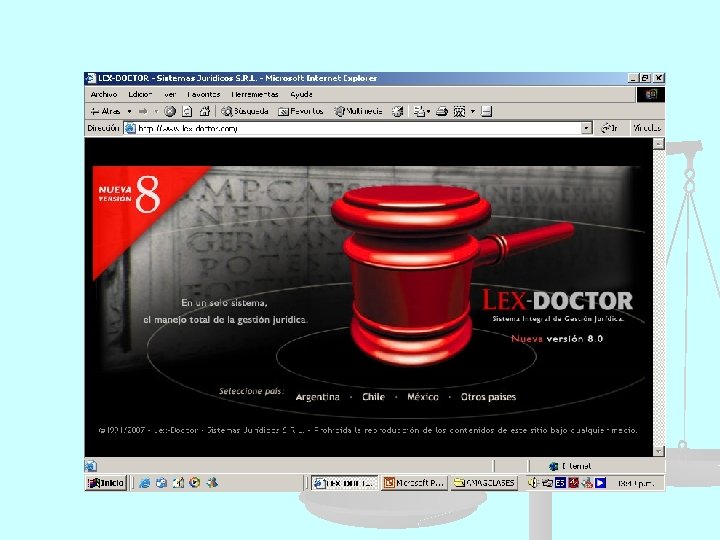This screenshot has height=540, width=720.
Task: Open the Edición menu
Action: click(140, 94)
